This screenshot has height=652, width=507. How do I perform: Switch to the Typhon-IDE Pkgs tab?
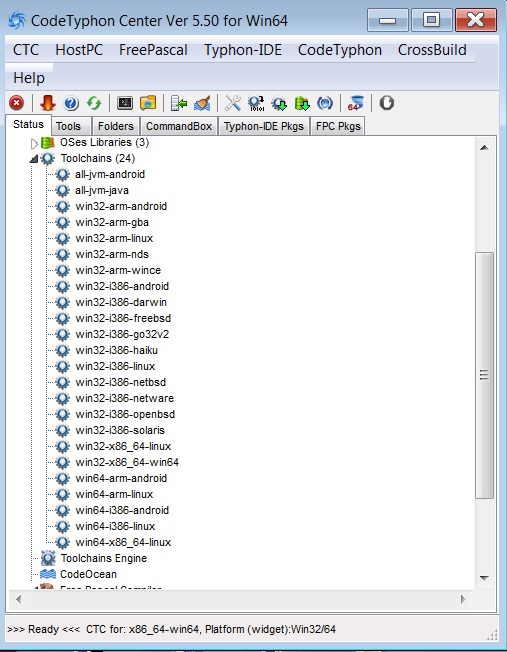click(x=264, y=126)
